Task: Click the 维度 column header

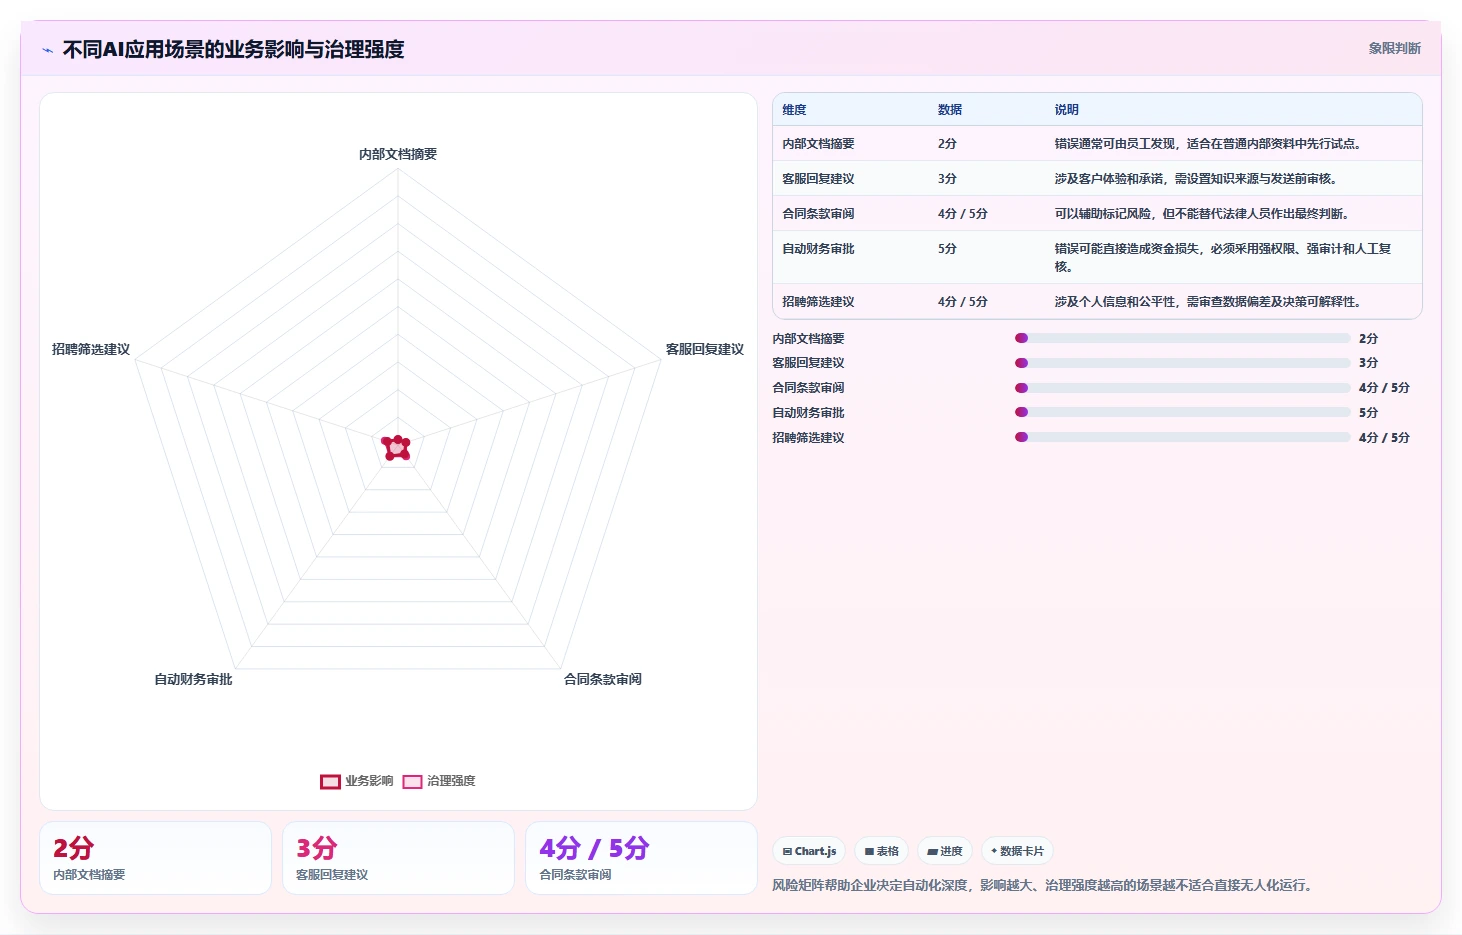Action: pyautogui.click(x=794, y=110)
